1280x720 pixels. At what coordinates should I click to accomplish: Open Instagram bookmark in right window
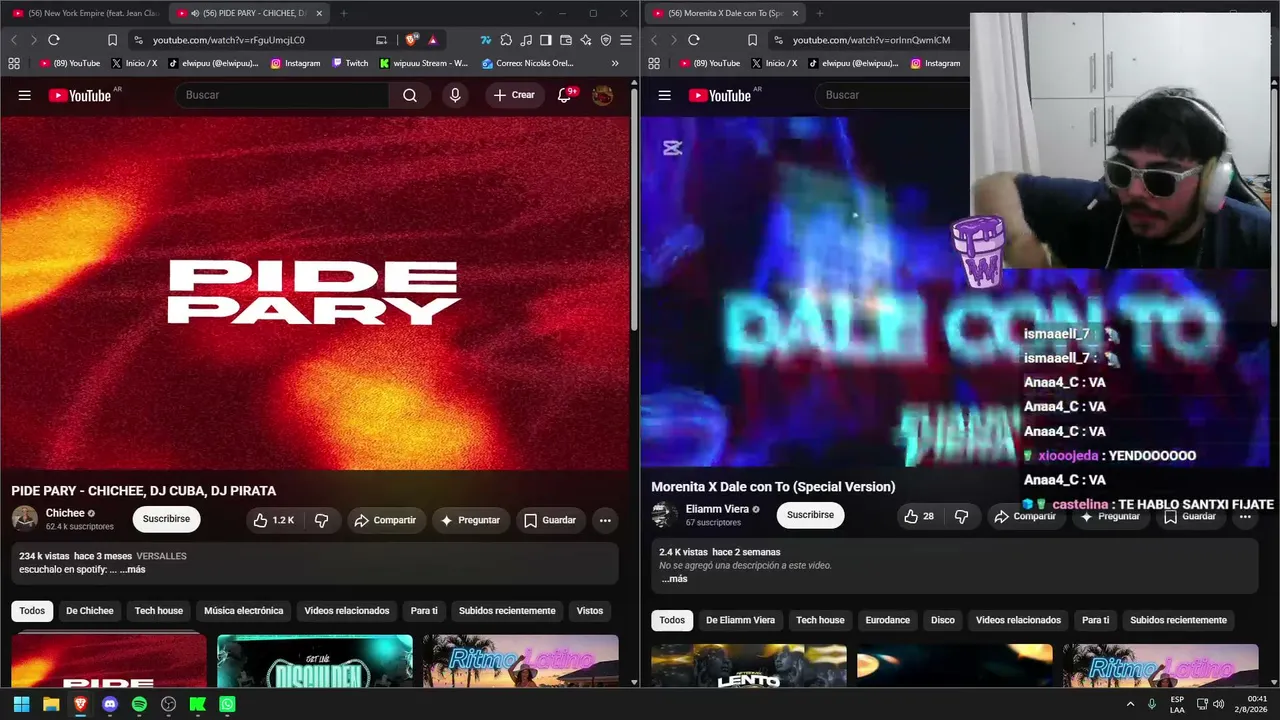(934, 63)
